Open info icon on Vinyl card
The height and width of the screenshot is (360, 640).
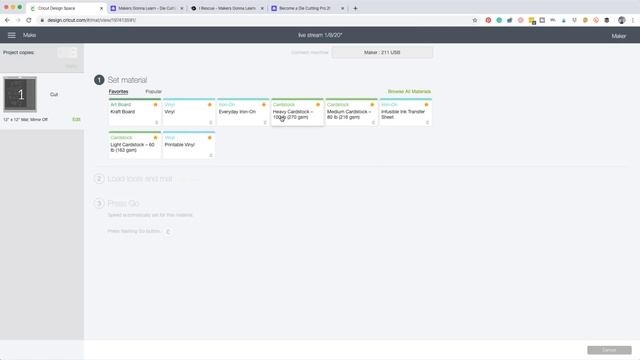click(211, 122)
